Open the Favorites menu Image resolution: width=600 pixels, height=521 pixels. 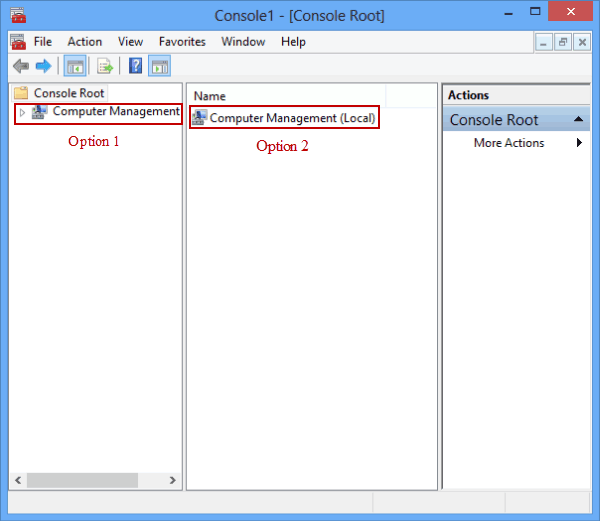(182, 41)
